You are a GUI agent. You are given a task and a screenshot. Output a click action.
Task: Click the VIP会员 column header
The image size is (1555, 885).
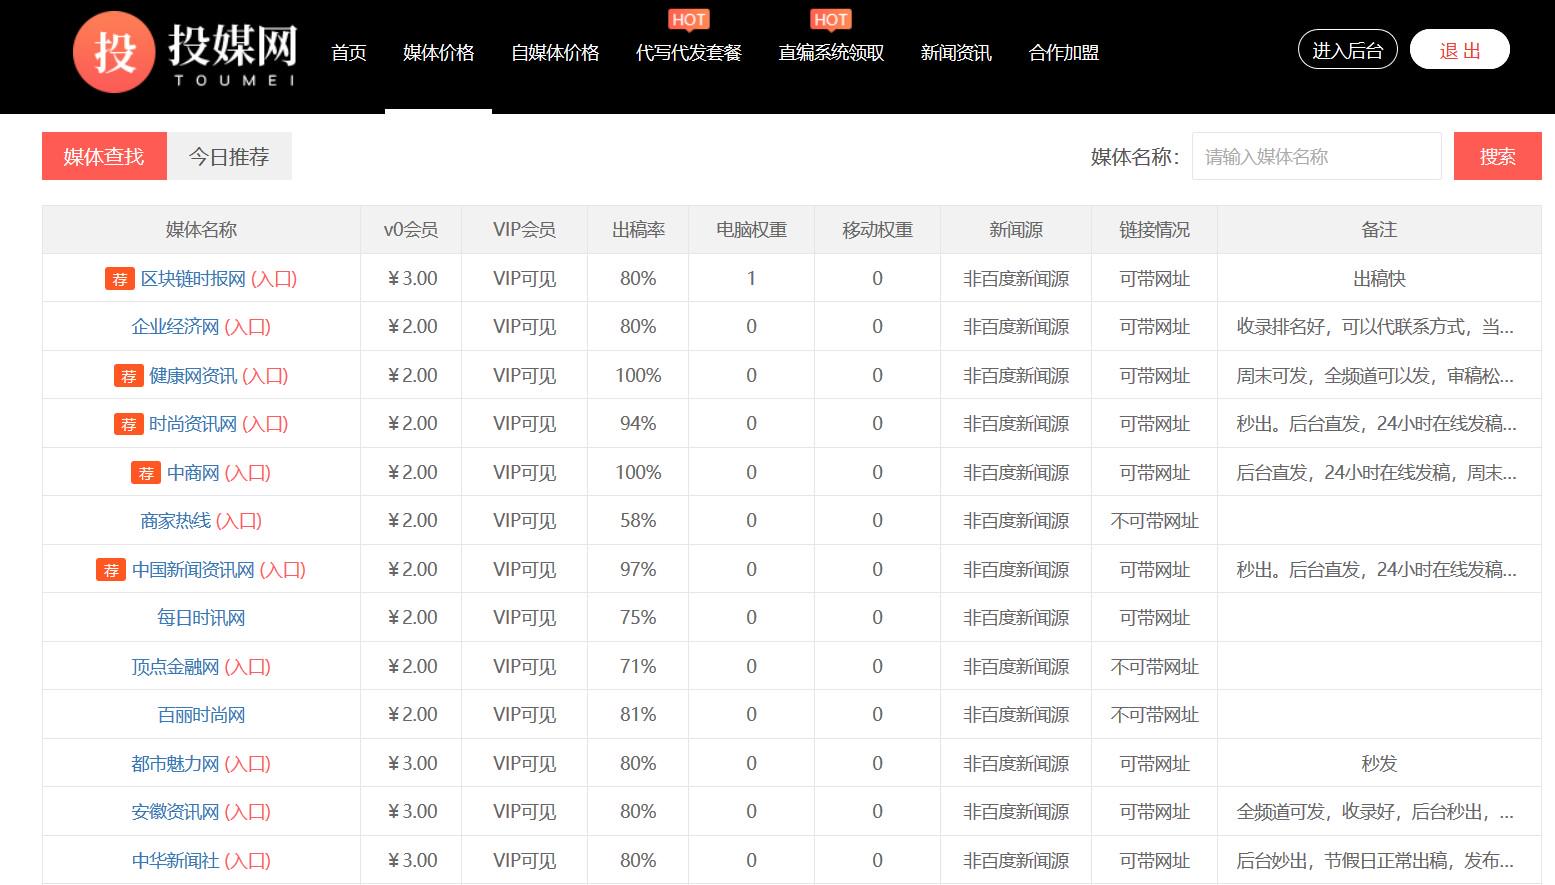coord(524,230)
